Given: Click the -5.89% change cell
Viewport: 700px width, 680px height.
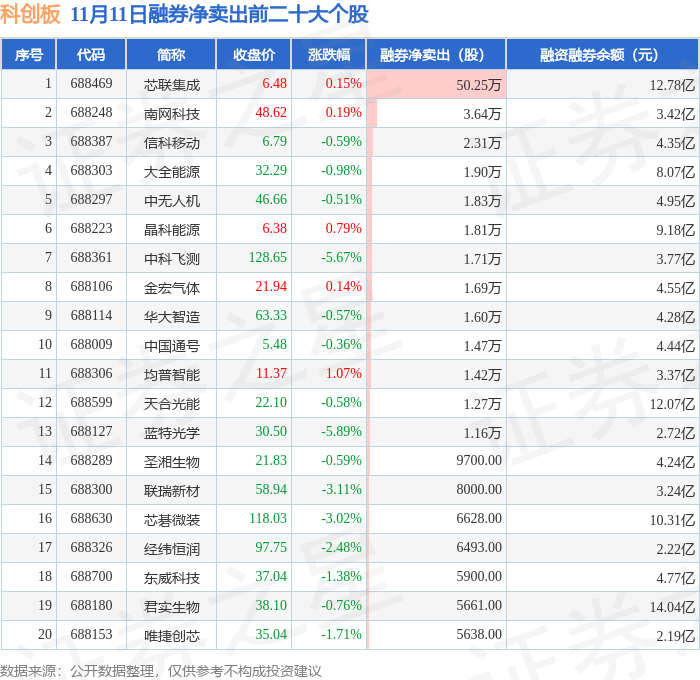Looking at the screenshot, I should point(342,432).
